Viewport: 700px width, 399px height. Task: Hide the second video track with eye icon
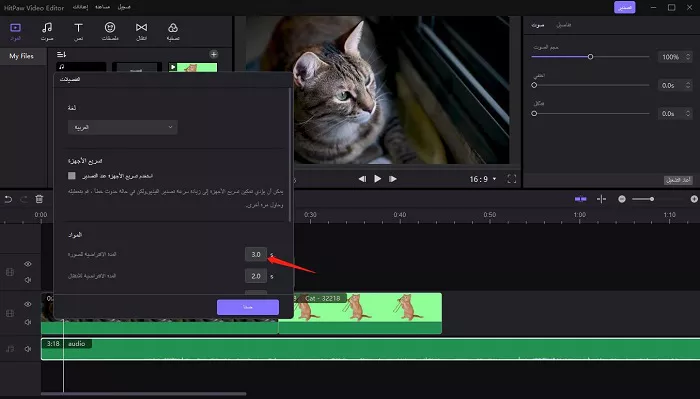[x=28, y=304]
